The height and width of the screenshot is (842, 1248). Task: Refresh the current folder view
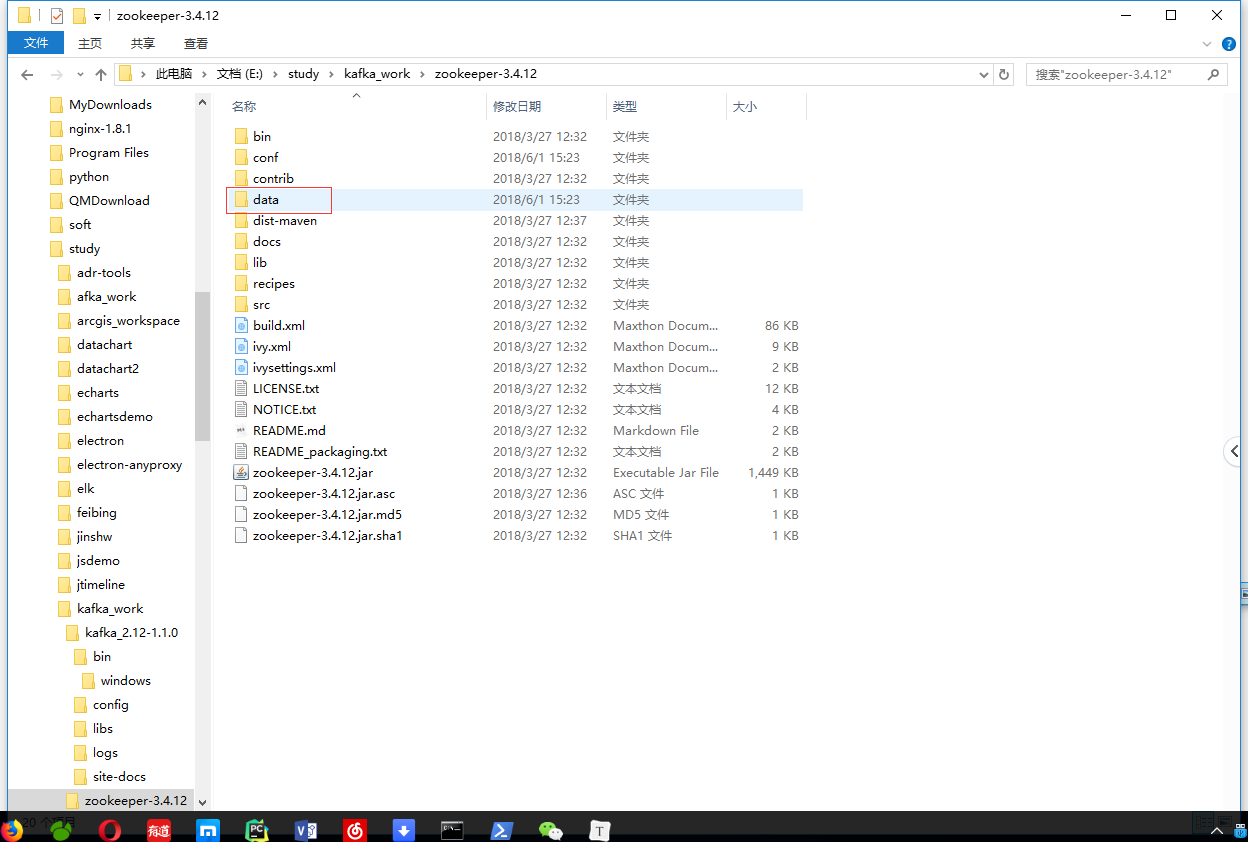pos(1005,75)
